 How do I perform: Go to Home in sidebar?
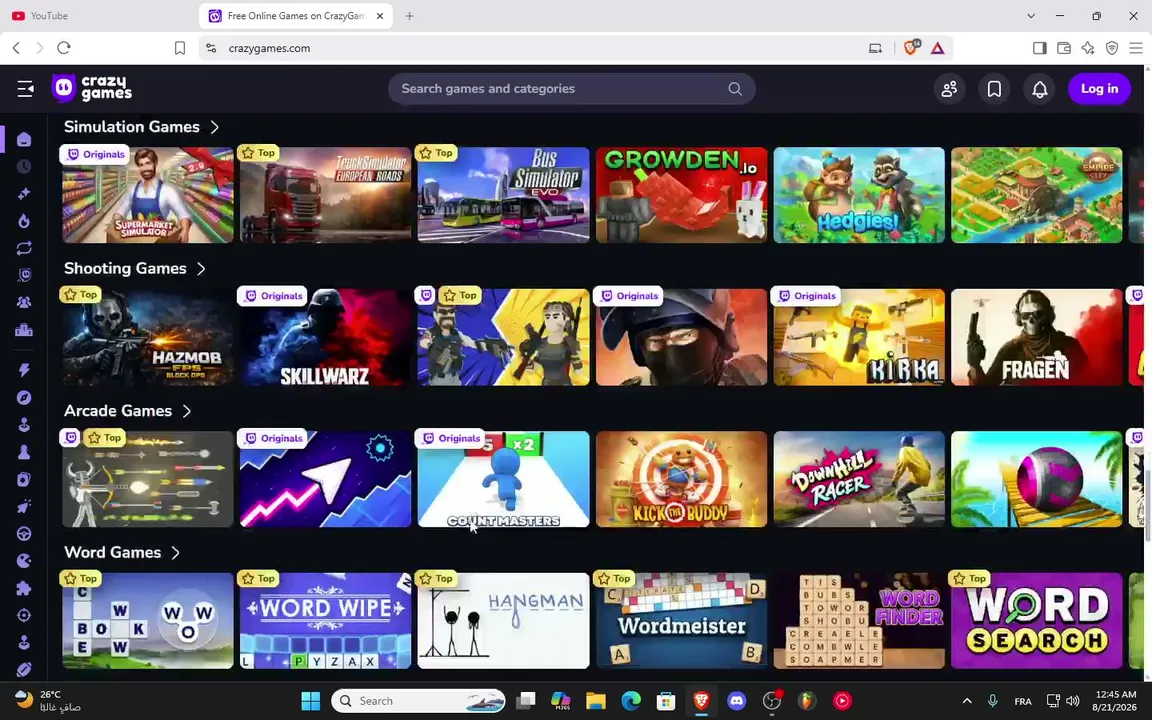coord(24,140)
